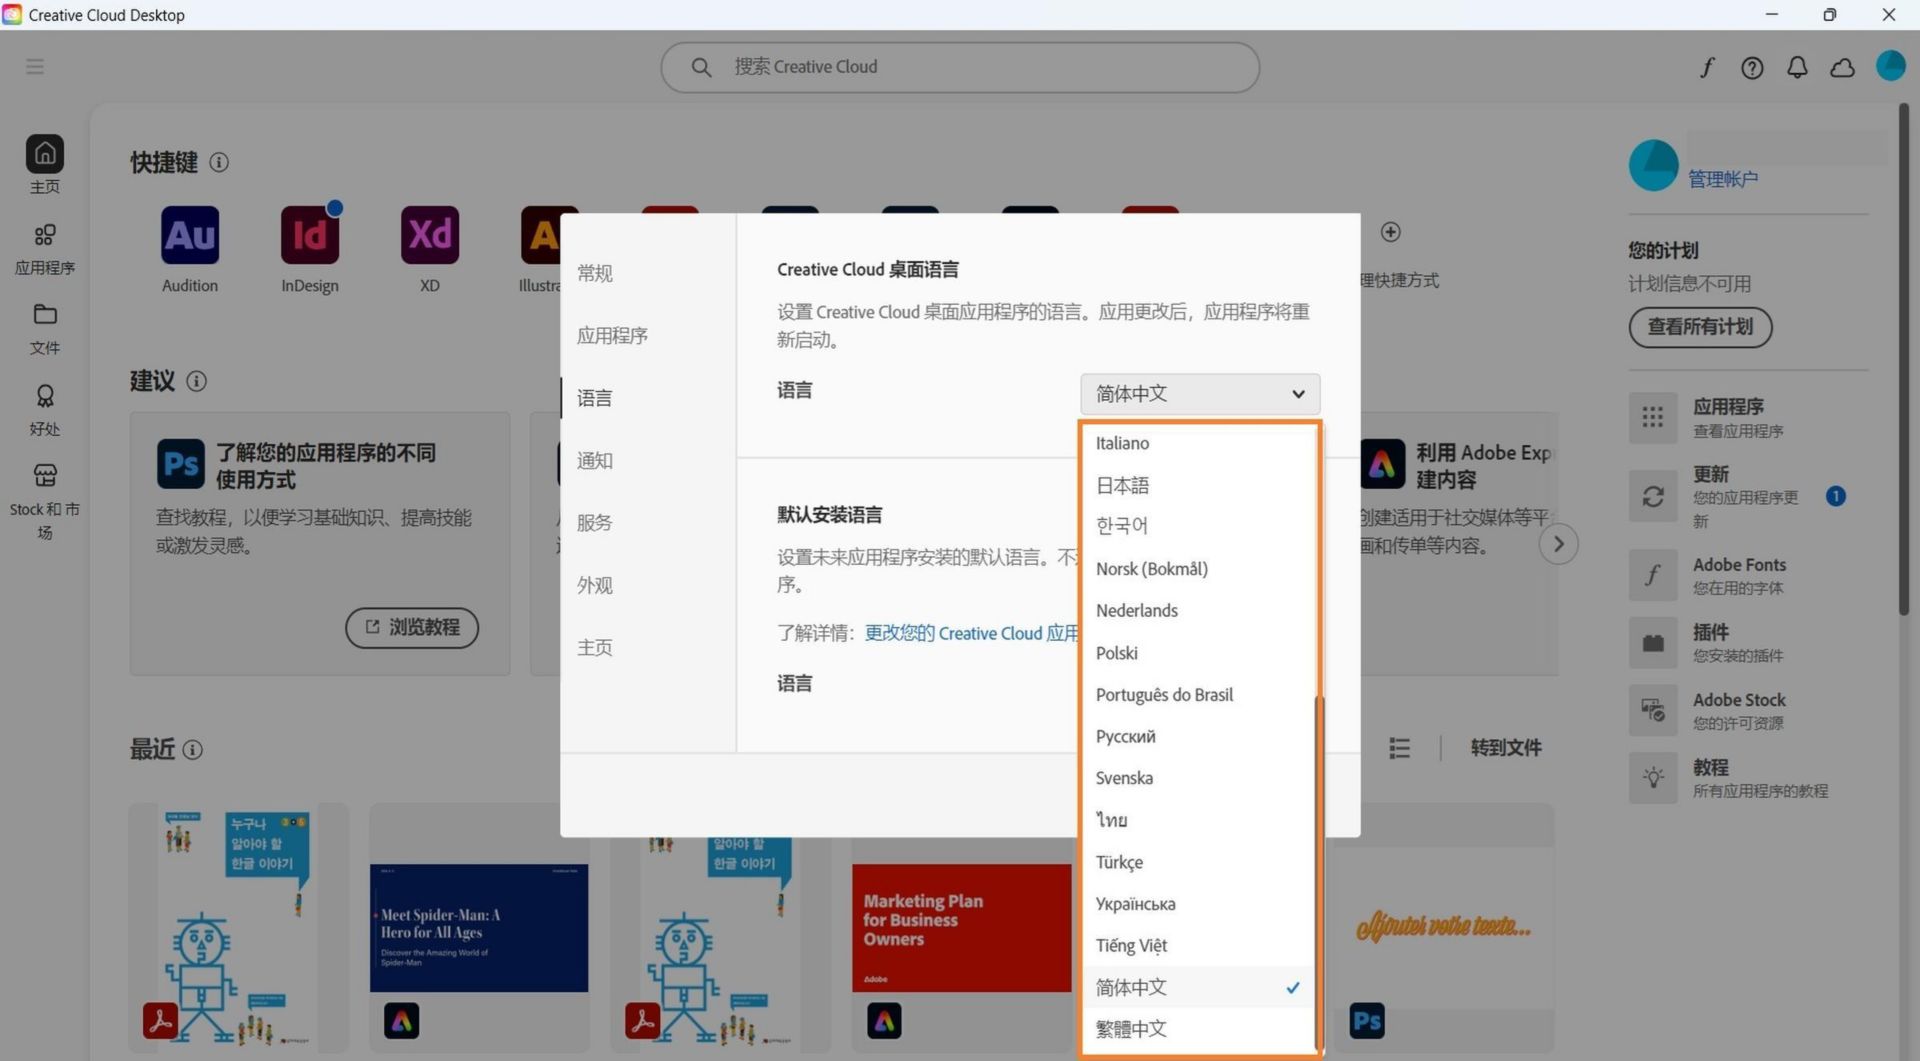Select 繁體中文 from language list
The width and height of the screenshot is (1920, 1061).
click(1198, 1029)
